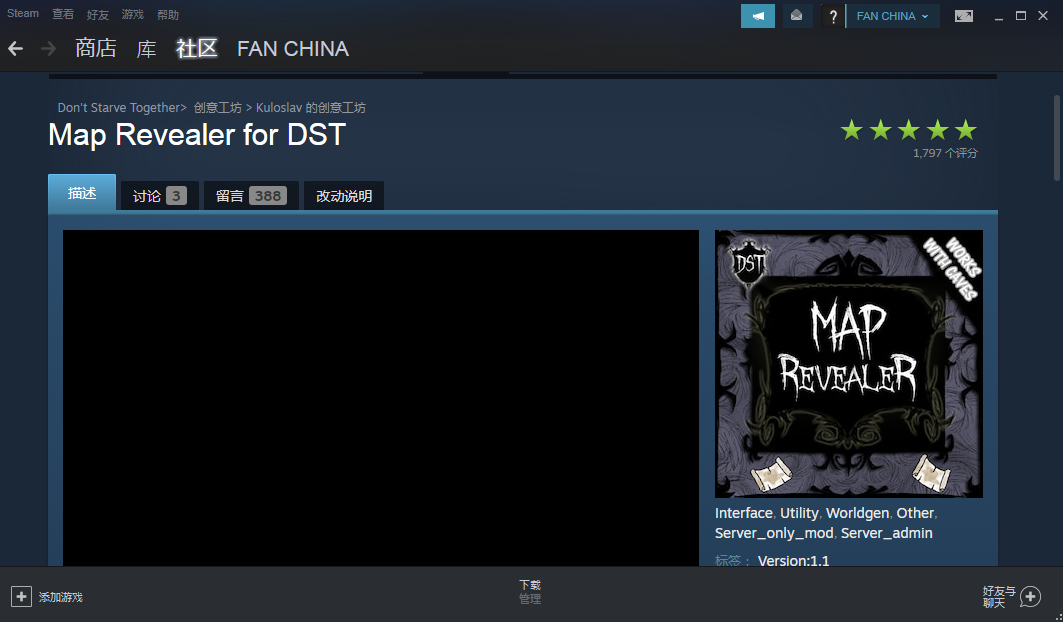This screenshot has width=1063, height=622.
Task: Go back with the left arrow
Action: pyautogui.click(x=16, y=49)
